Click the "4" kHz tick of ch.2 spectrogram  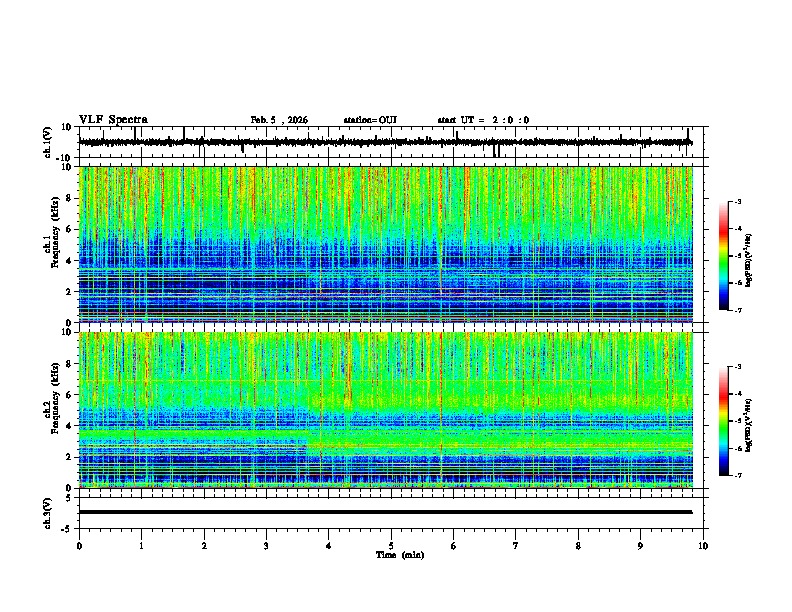click(70, 426)
